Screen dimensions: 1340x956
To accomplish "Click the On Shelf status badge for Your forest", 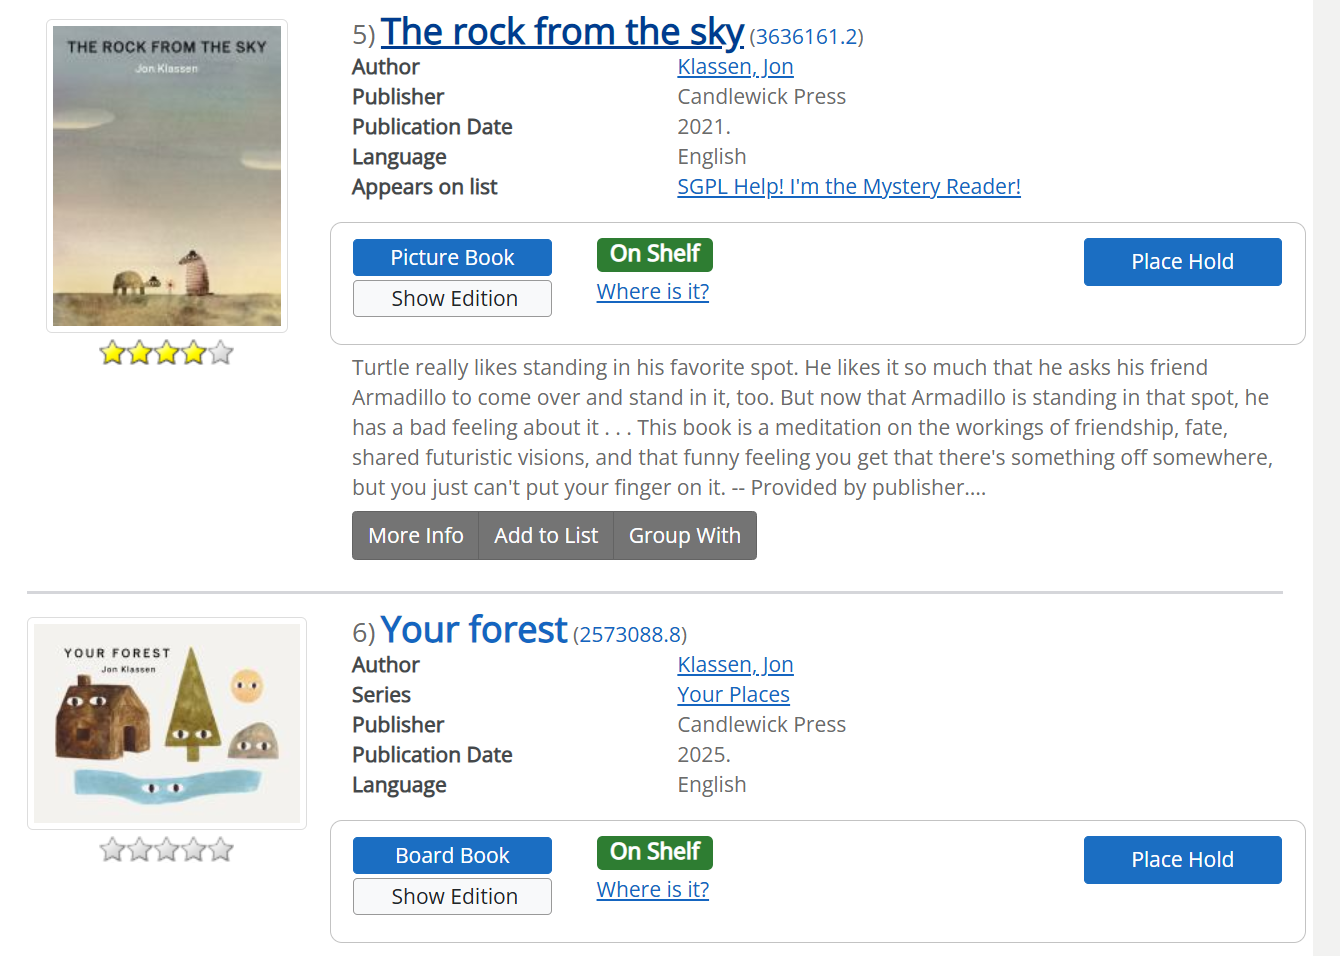I will coord(654,852).
